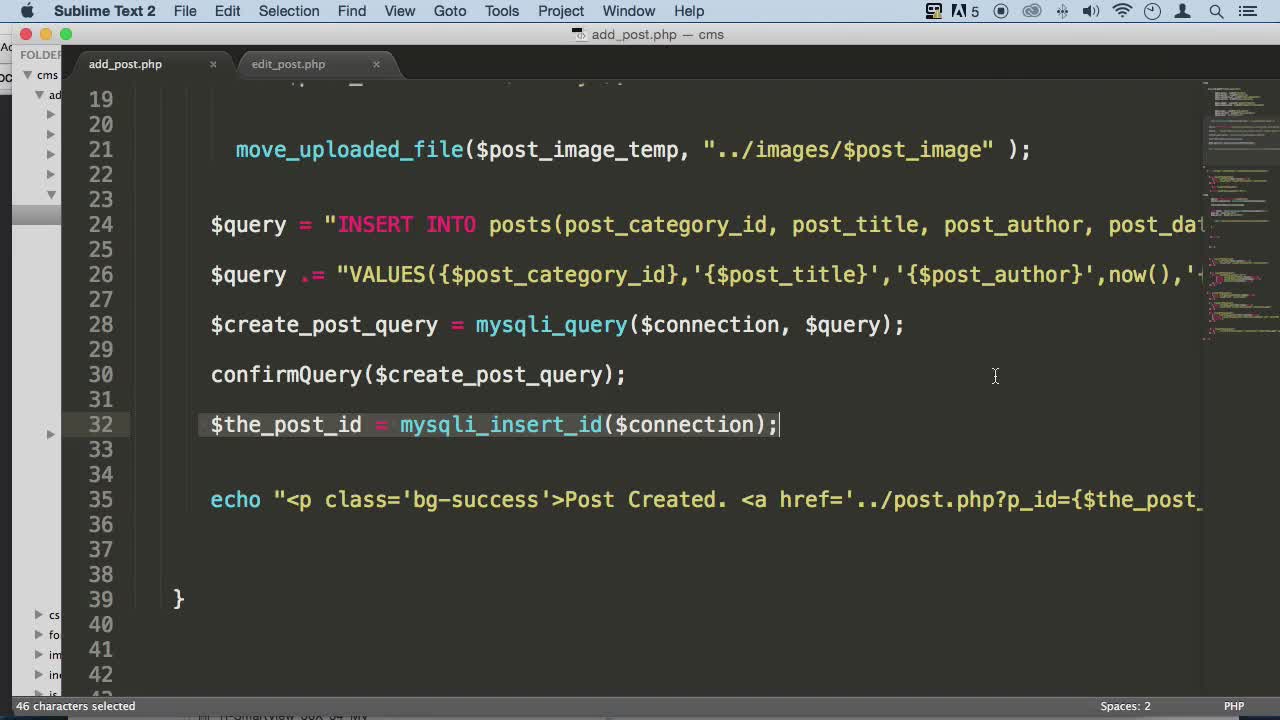1280x720 pixels.
Task: Open the Notification Center list icon
Action: [x=1247, y=11]
